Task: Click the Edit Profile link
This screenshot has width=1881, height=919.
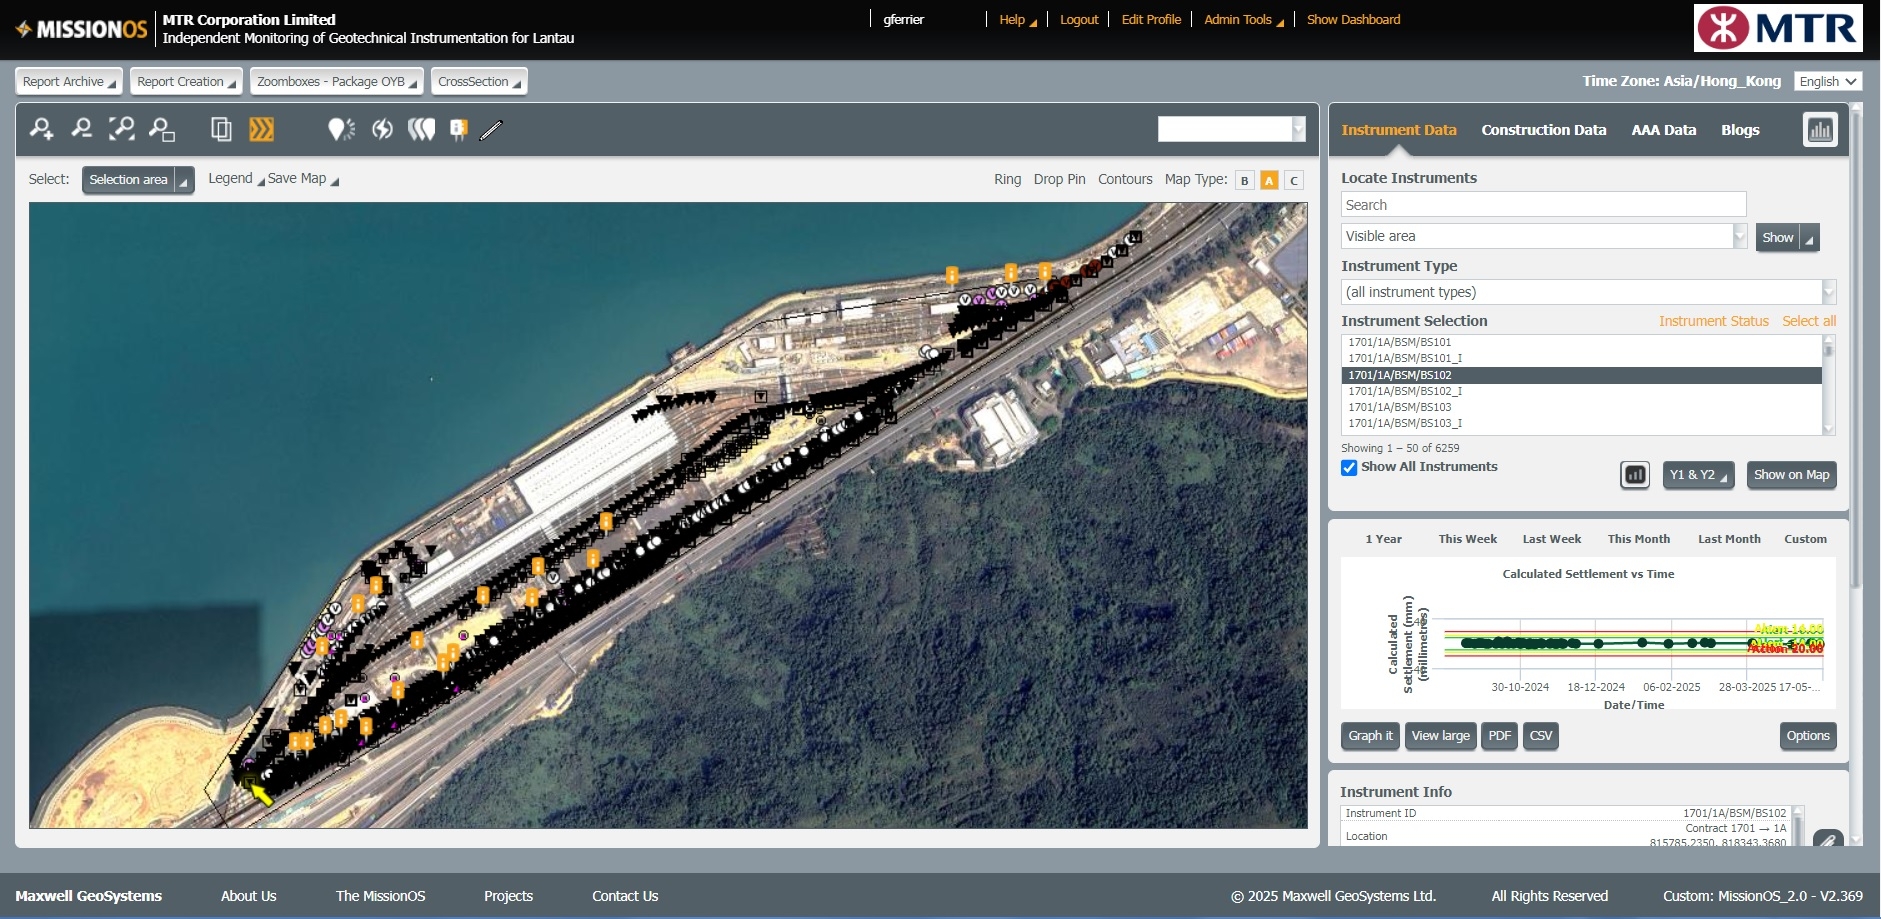Action: pos(1151,20)
